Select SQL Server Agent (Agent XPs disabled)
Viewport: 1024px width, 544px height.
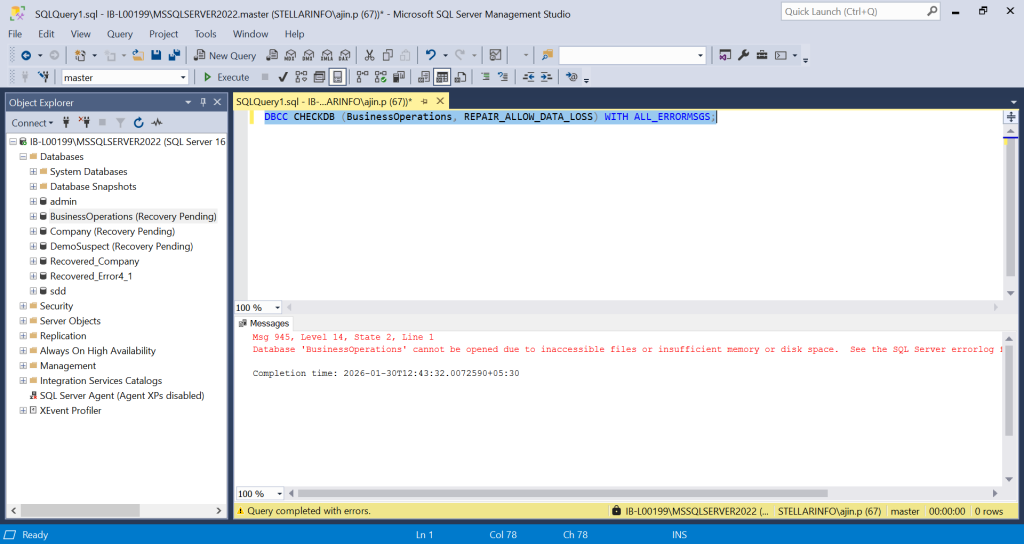(122, 396)
